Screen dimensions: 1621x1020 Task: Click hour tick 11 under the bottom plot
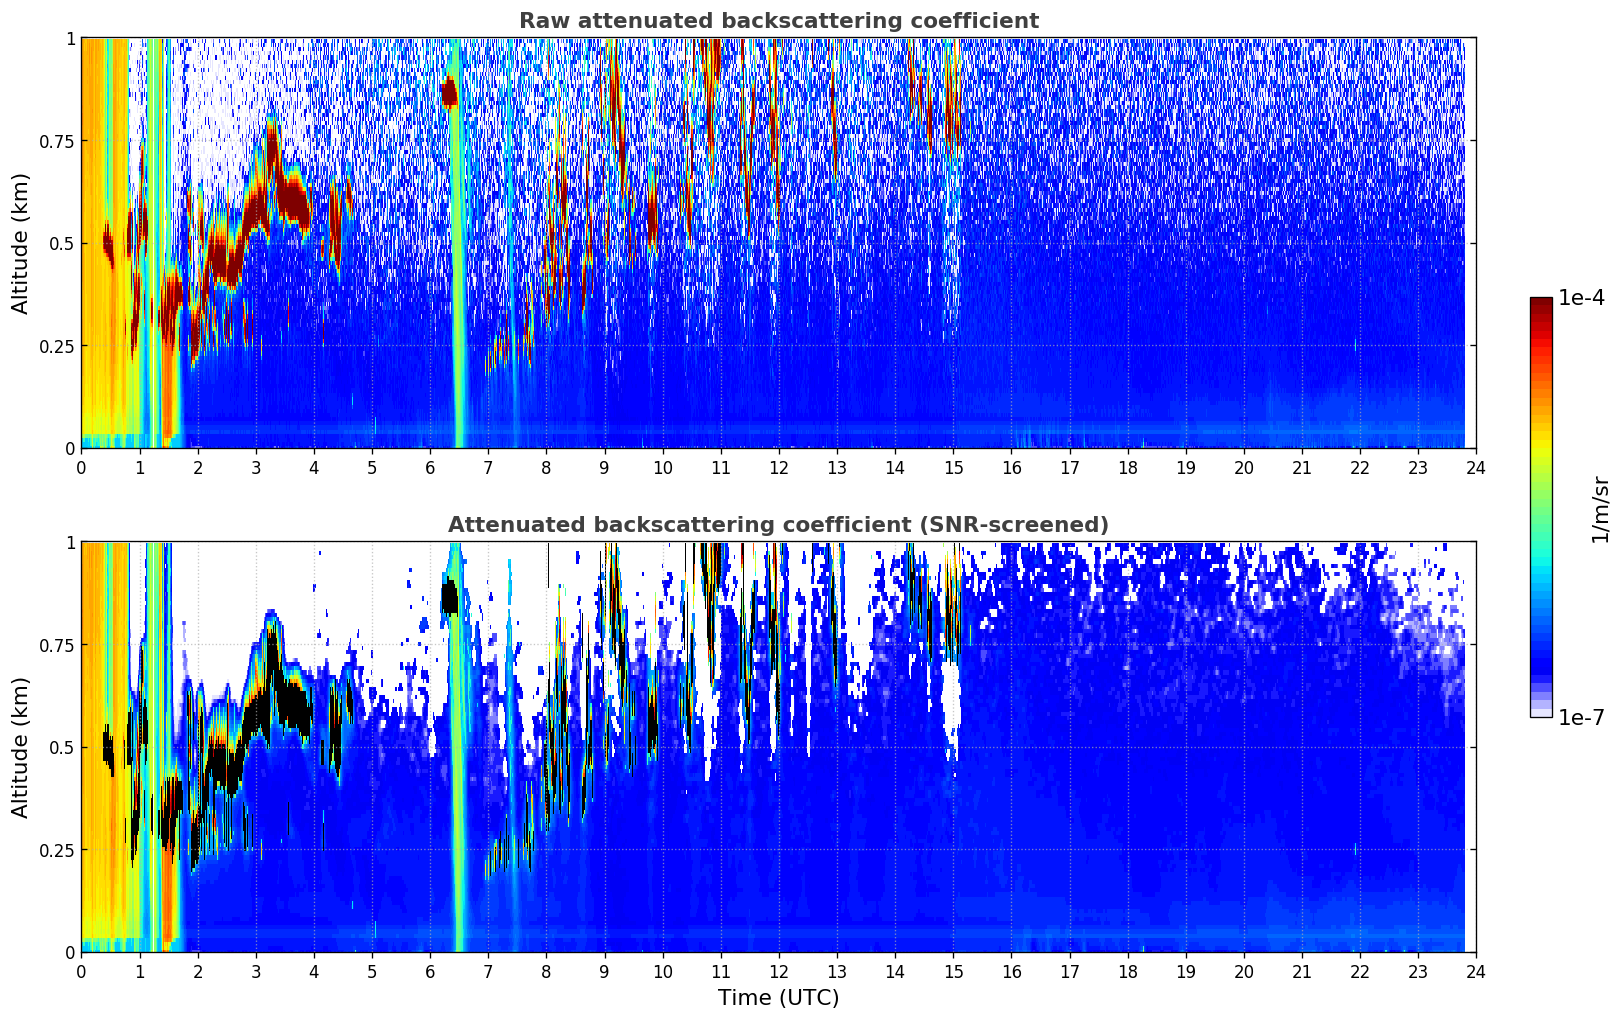click(720, 971)
